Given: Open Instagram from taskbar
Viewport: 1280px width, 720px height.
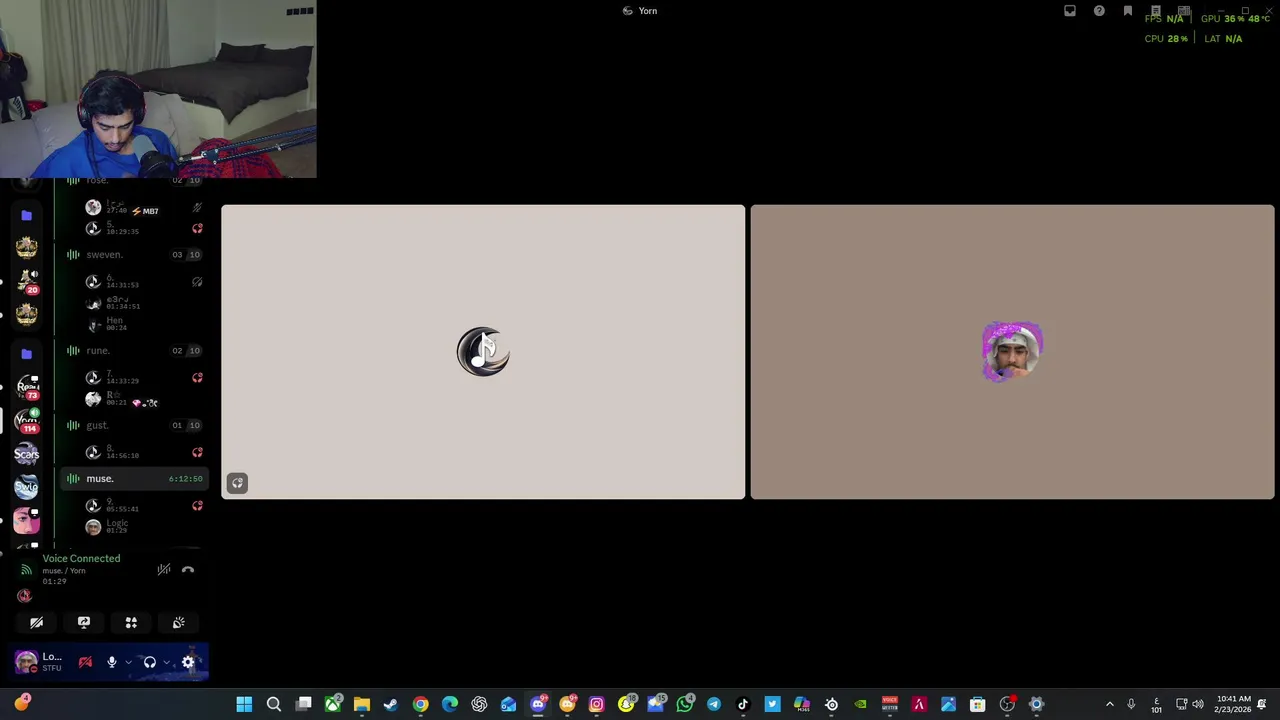Looking at the screenshot, I should click(597, 705).
